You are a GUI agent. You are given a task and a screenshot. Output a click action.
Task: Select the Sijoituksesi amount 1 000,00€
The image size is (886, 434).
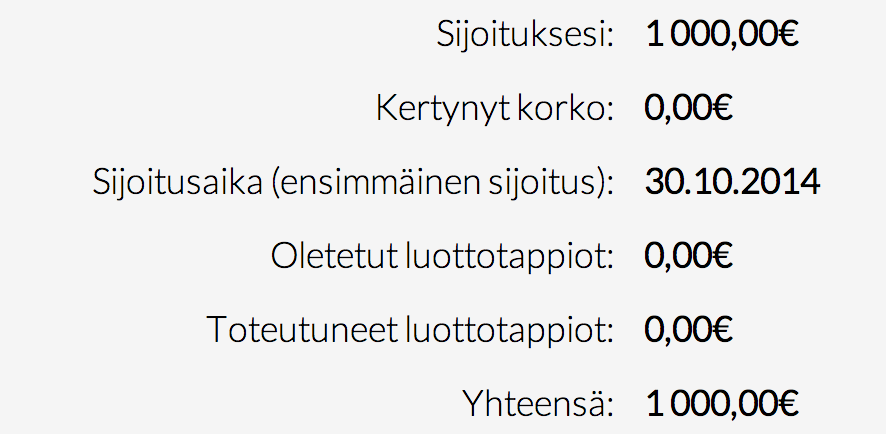coord(722,34)
